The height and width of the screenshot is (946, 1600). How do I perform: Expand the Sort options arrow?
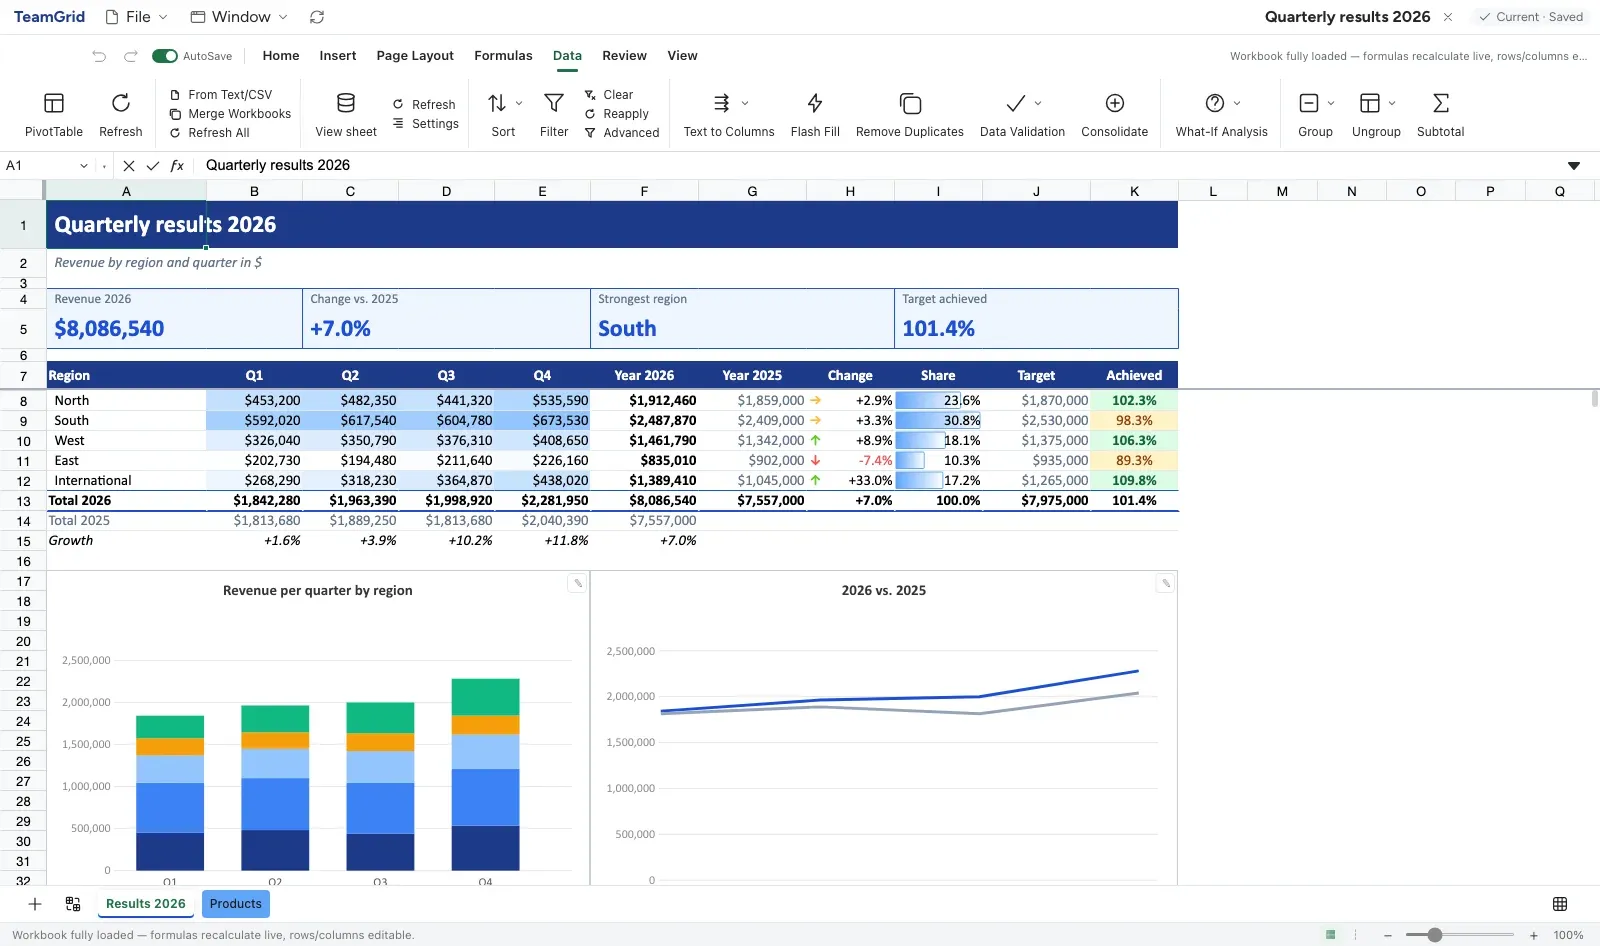tap(519, 103)
